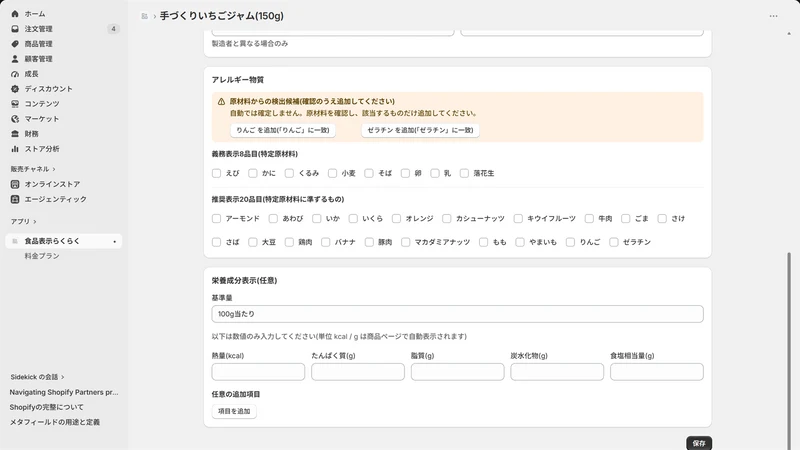Click the discounts badge icon

pos(15,89)
